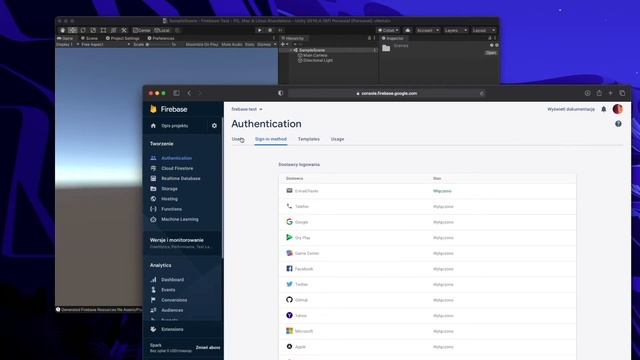Screen dimensions: 640x360
Task: Open the Play Games provider row
Action: tap(427, 238)
